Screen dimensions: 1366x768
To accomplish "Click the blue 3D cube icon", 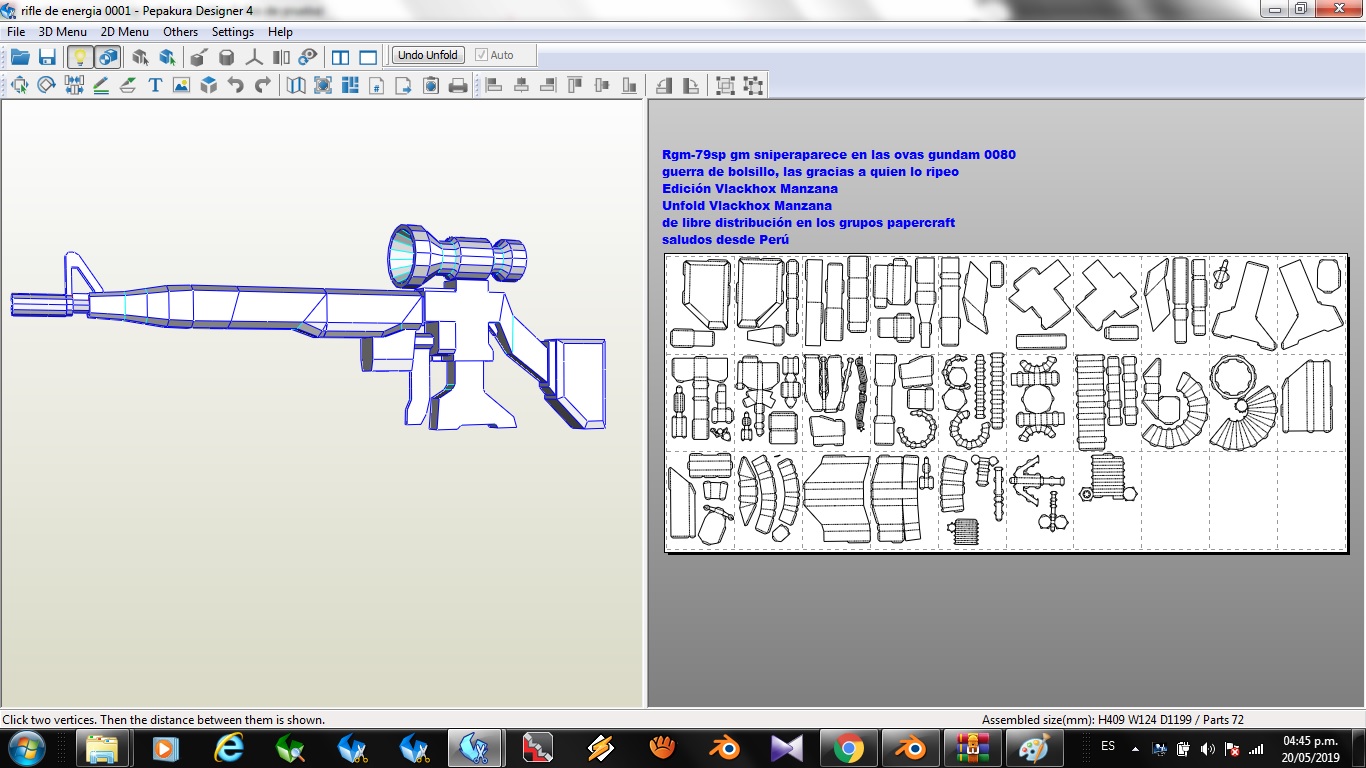I will (x=208, y=85).
